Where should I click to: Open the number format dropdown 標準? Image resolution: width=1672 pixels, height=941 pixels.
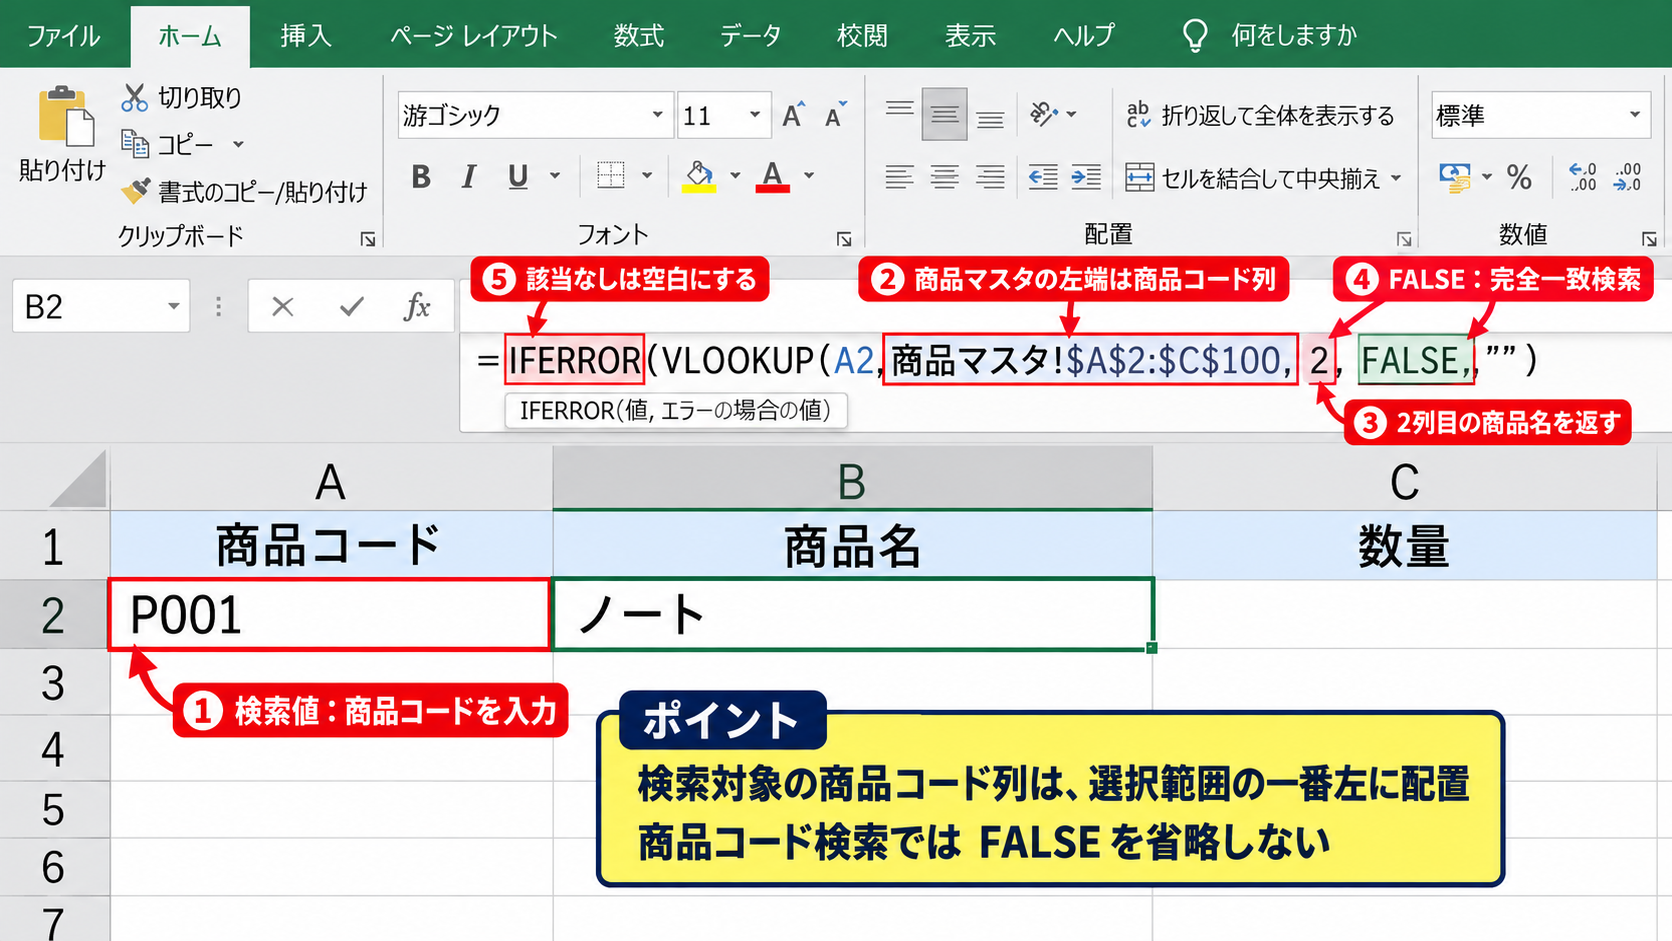click(x=1634, y=115)
